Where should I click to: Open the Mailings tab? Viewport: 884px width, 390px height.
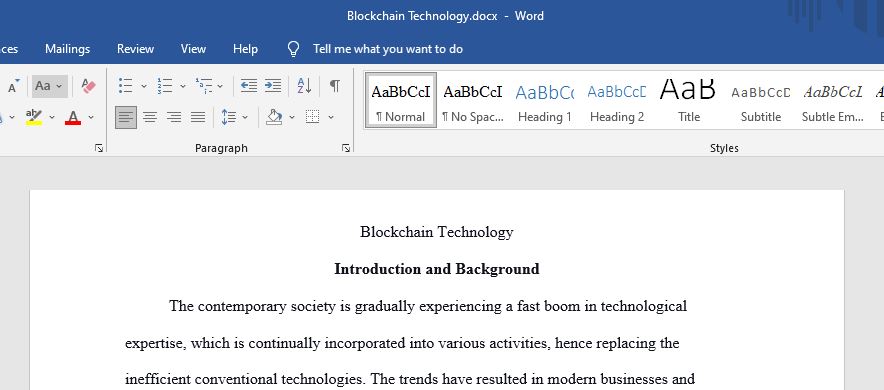(68, 49)
